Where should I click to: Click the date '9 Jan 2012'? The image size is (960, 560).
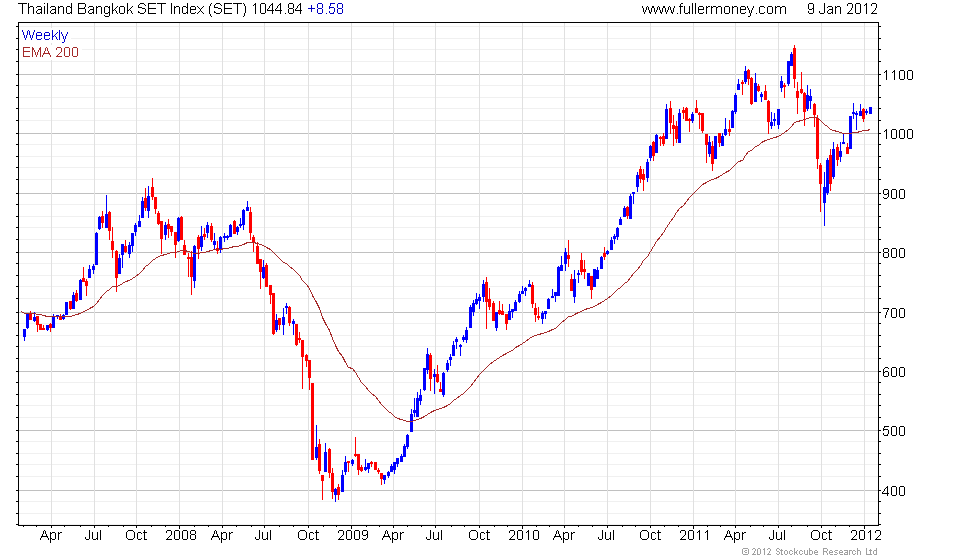click(x=842, y=9)
